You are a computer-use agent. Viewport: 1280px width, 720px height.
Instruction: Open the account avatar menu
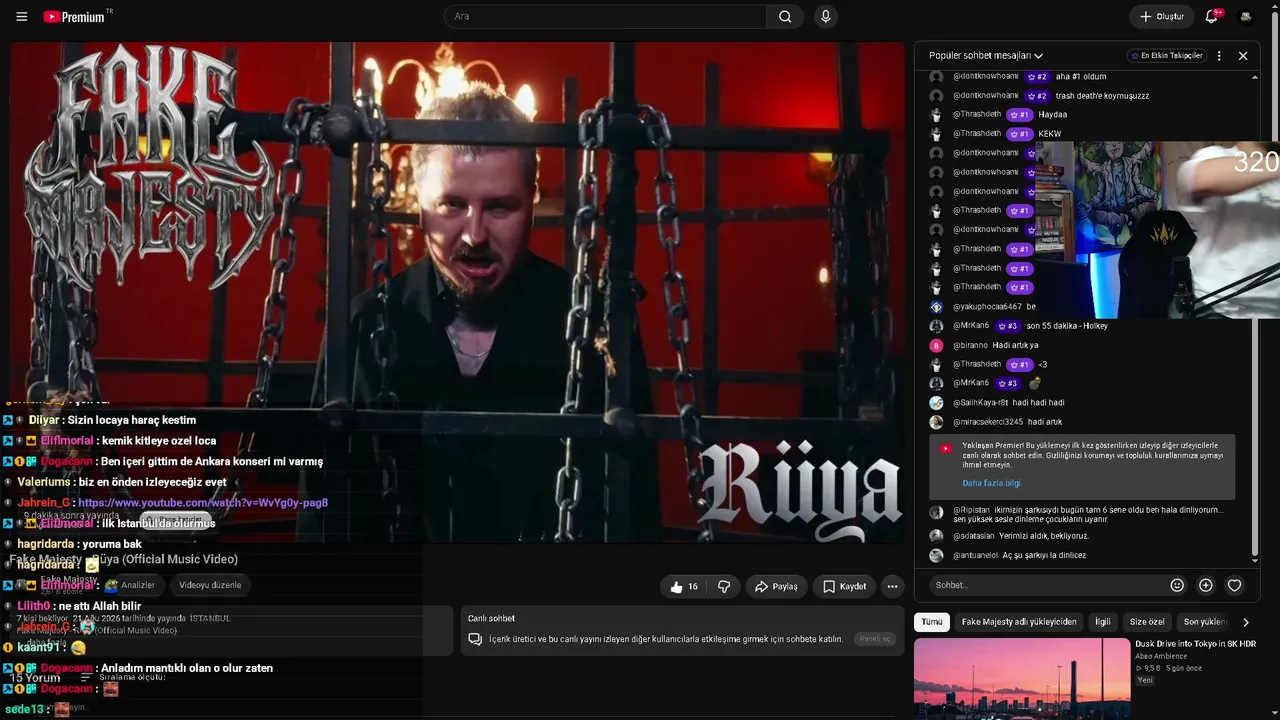[1246, 17]
